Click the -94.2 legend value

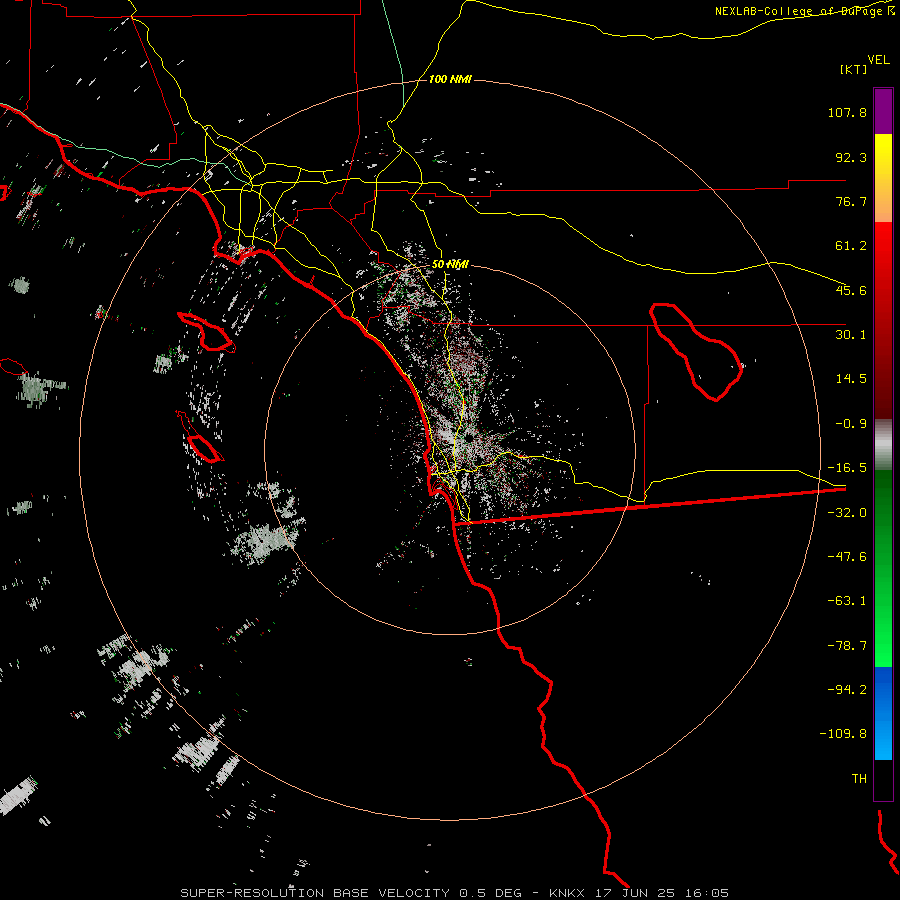tap(847, 689)
